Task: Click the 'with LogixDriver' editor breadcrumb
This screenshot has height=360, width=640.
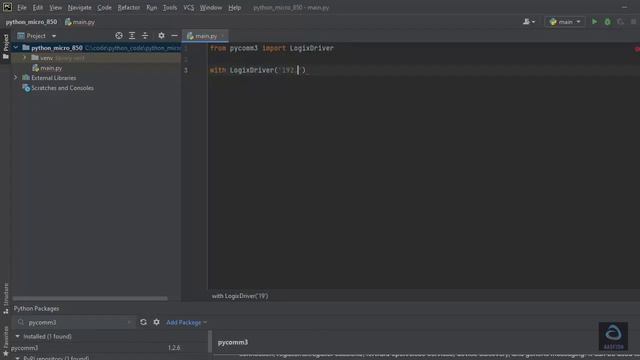Action: pyautogui.click(x=240, y=296)
